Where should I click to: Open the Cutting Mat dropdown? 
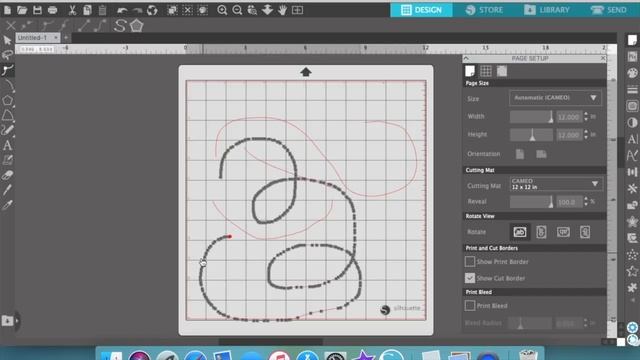(x=556, y=184)
